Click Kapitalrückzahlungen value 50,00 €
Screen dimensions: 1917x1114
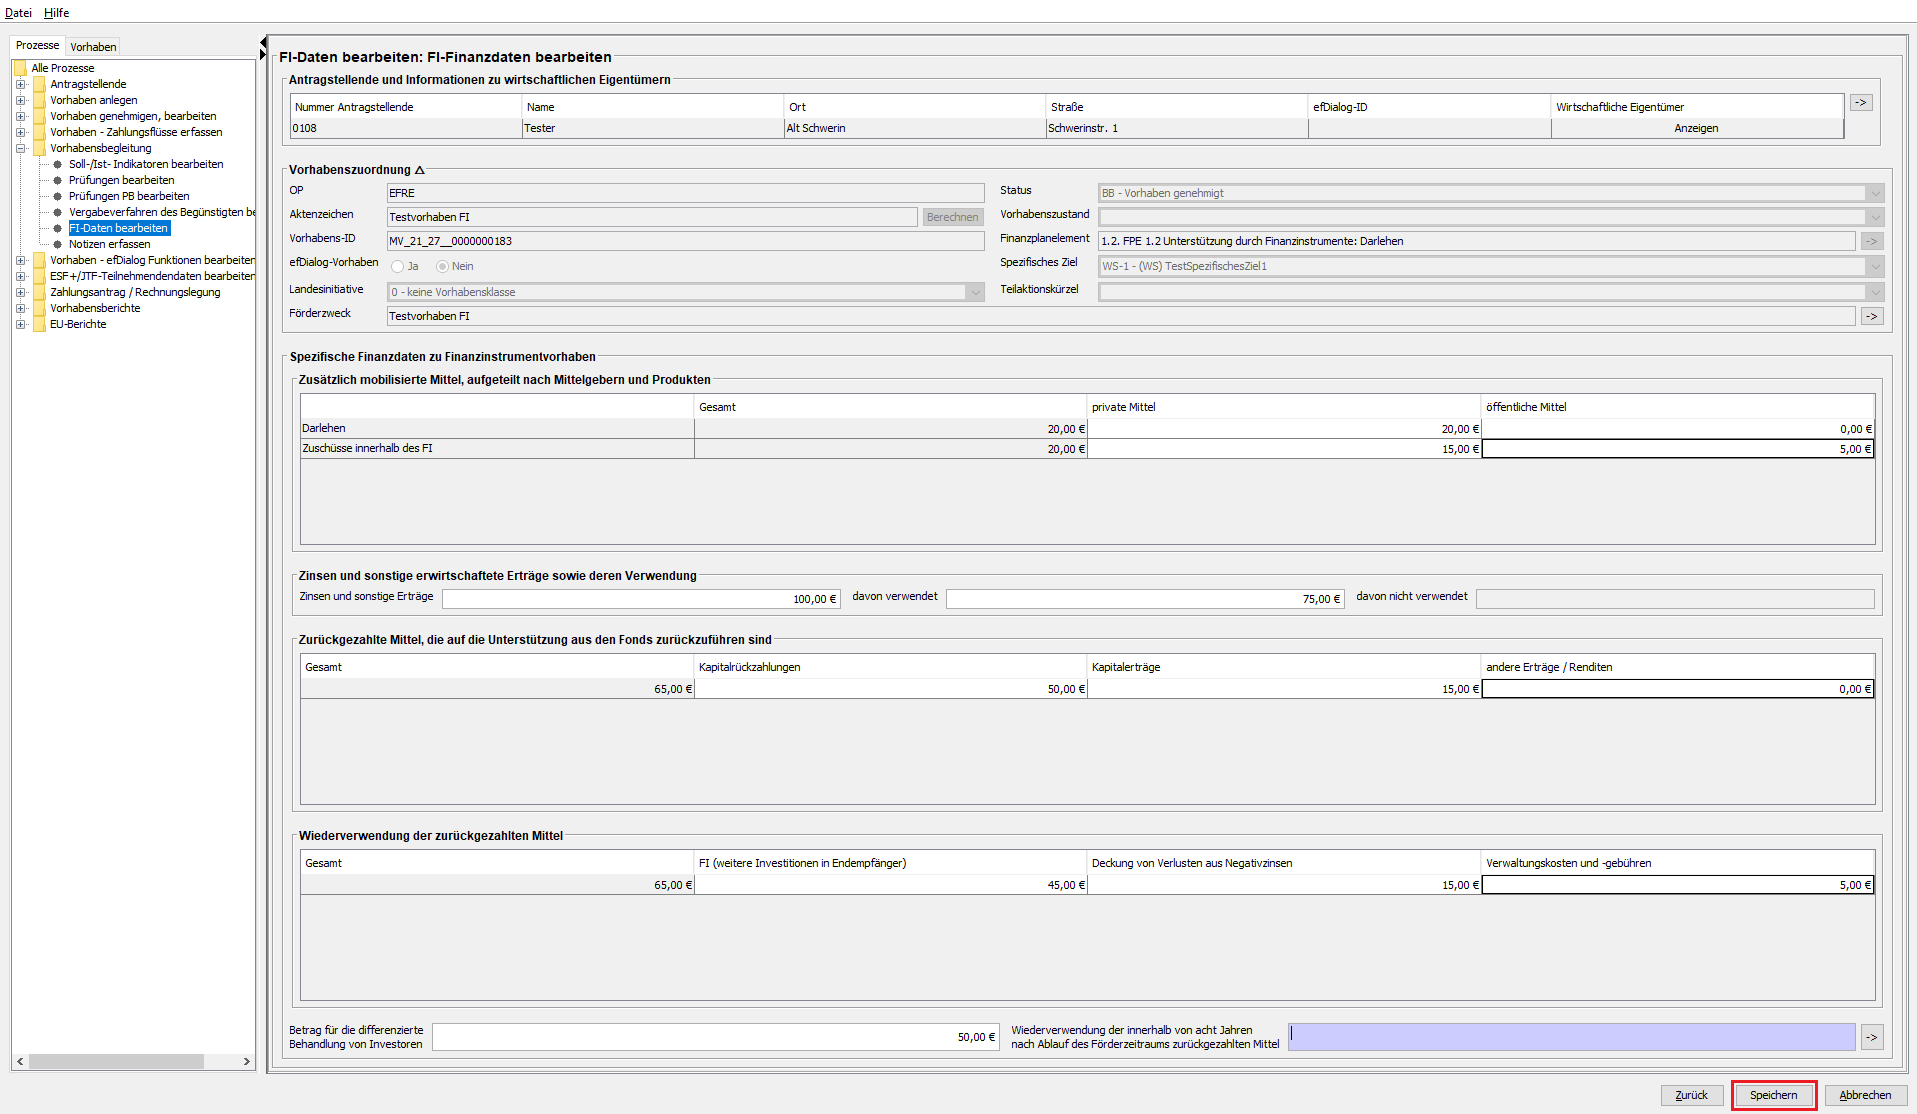[891, 689]
